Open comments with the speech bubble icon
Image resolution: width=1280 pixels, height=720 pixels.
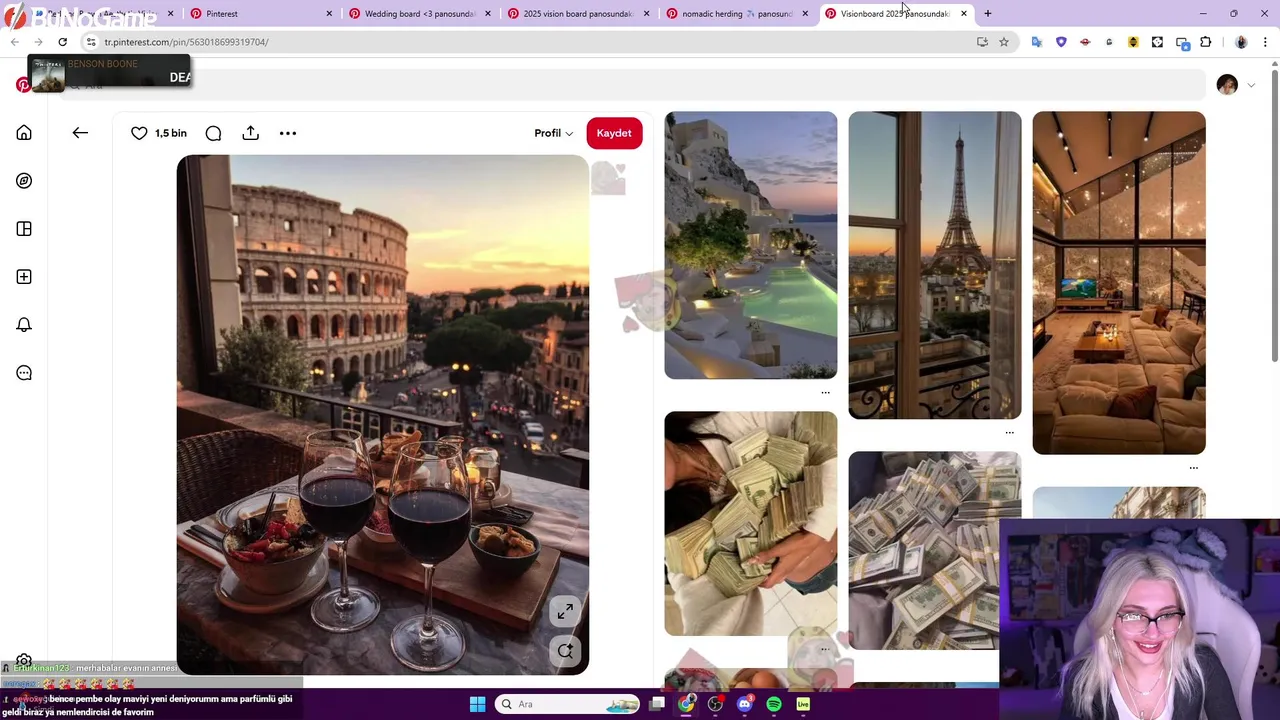tap(213, 133)
